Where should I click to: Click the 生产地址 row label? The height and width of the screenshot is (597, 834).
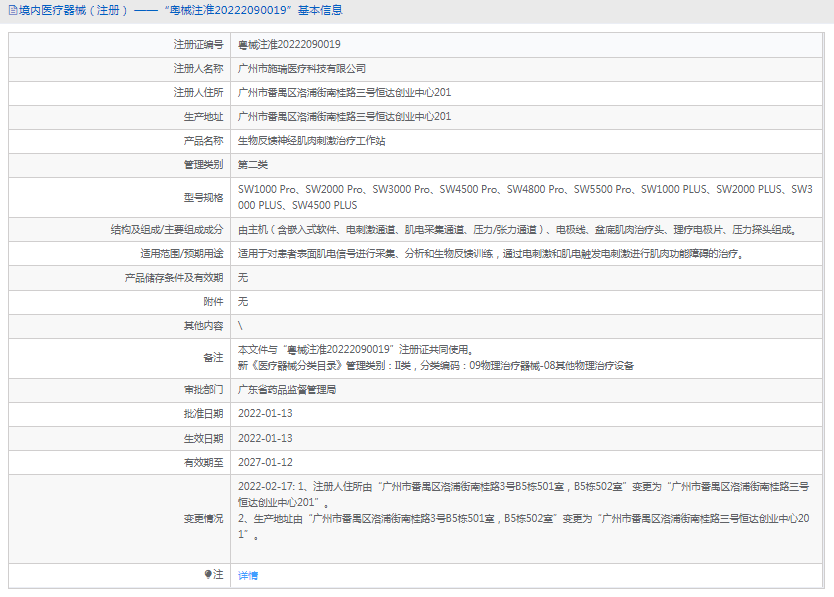pos(204,117)
